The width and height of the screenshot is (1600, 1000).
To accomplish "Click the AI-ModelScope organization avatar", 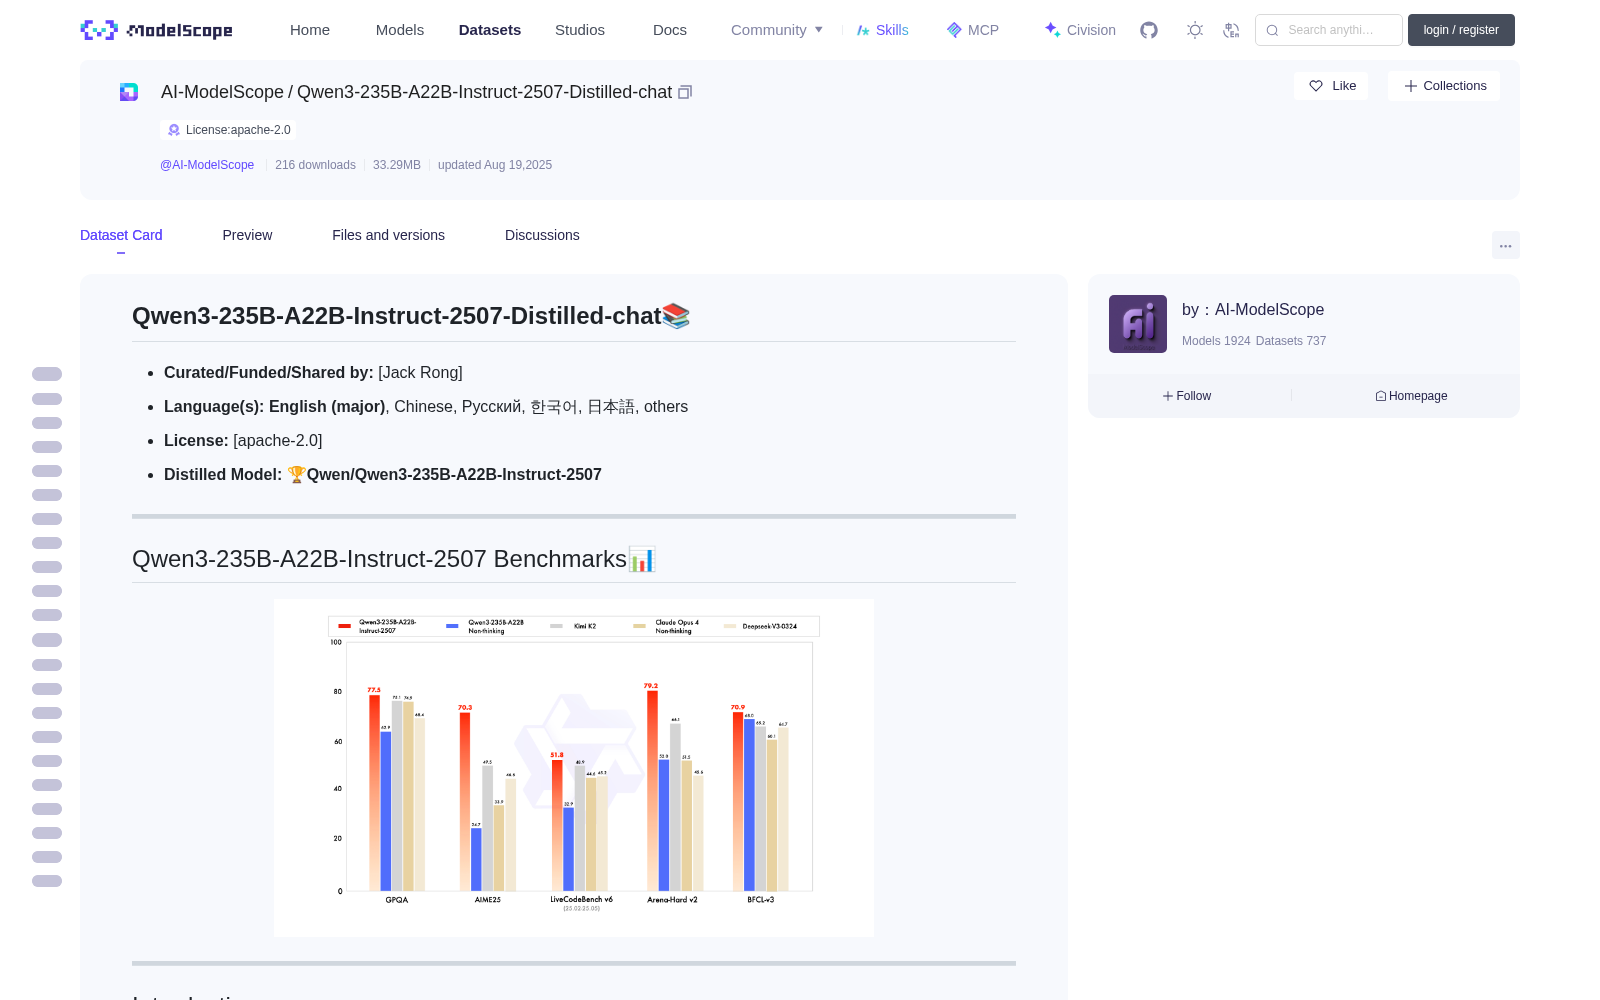I will pos(1138,324).
